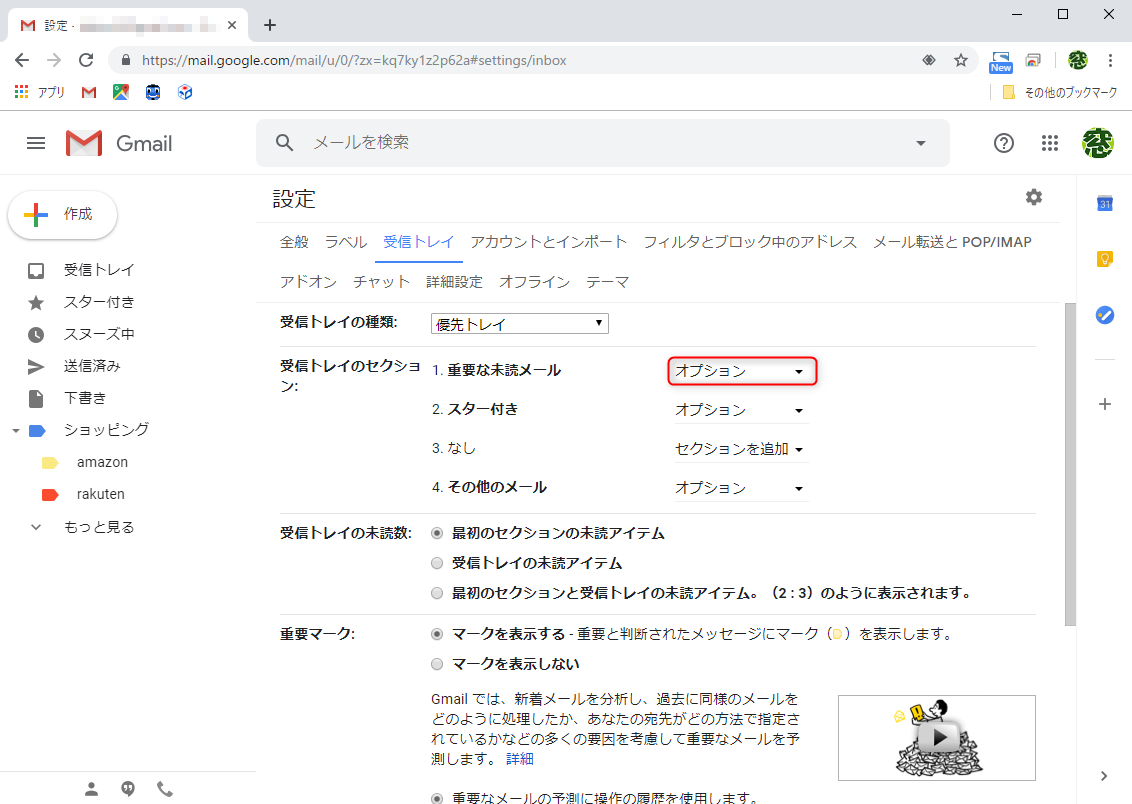Click the 作成 compose button

(62, 214)
